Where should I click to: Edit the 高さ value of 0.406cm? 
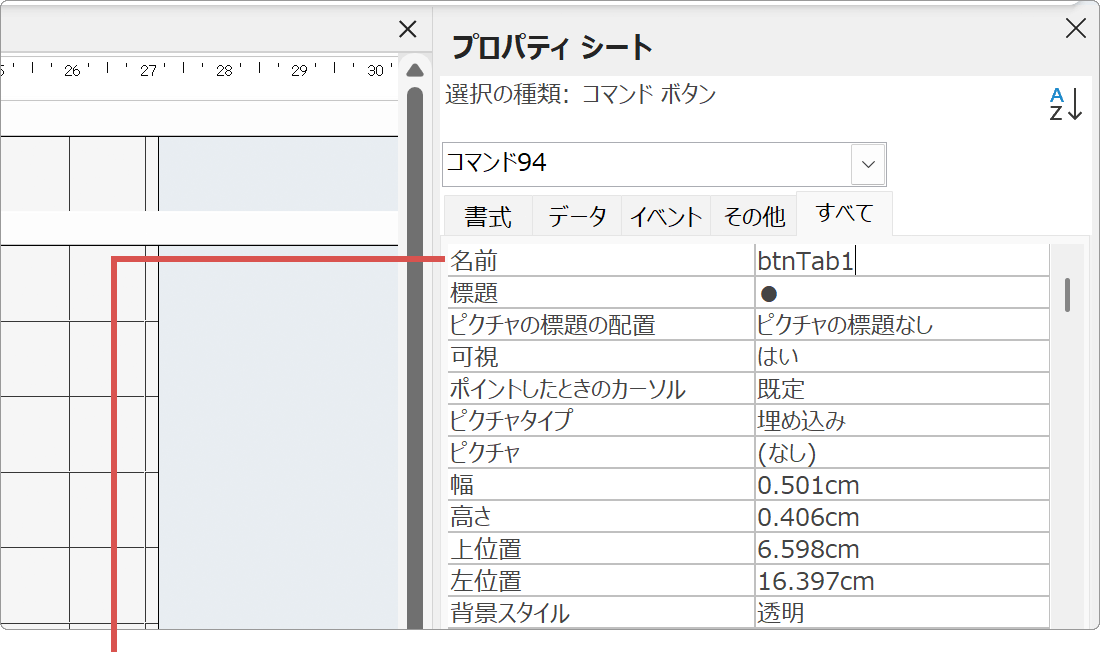coord(900,517)
